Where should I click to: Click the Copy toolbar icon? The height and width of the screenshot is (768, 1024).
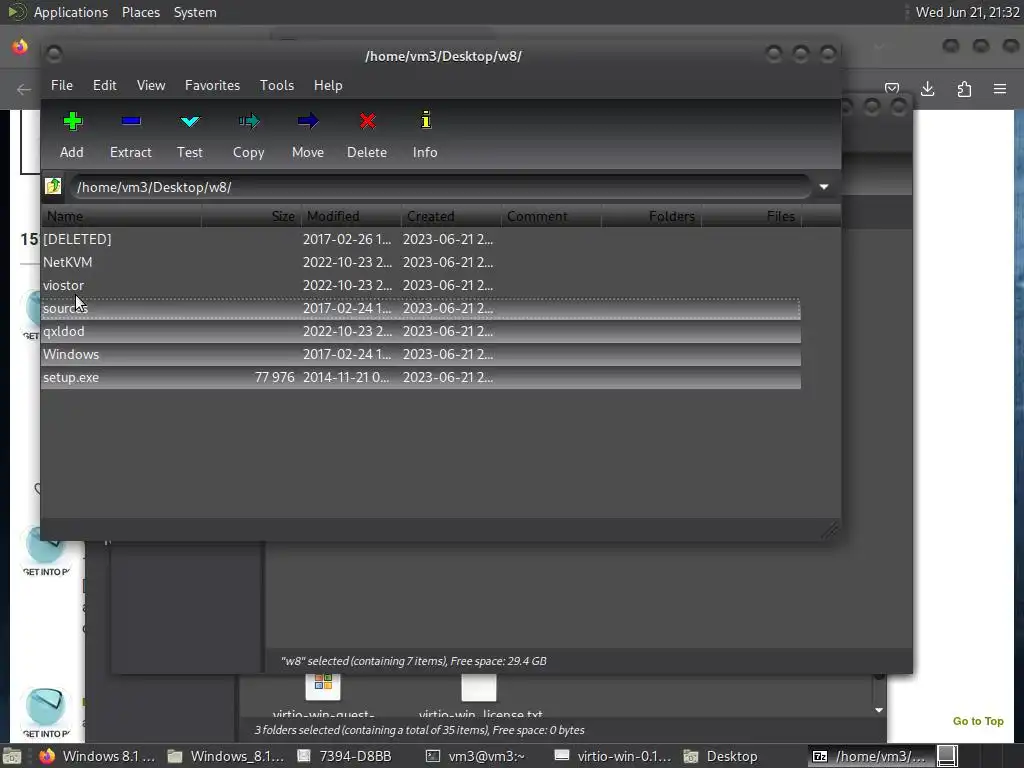pos(249,121)
